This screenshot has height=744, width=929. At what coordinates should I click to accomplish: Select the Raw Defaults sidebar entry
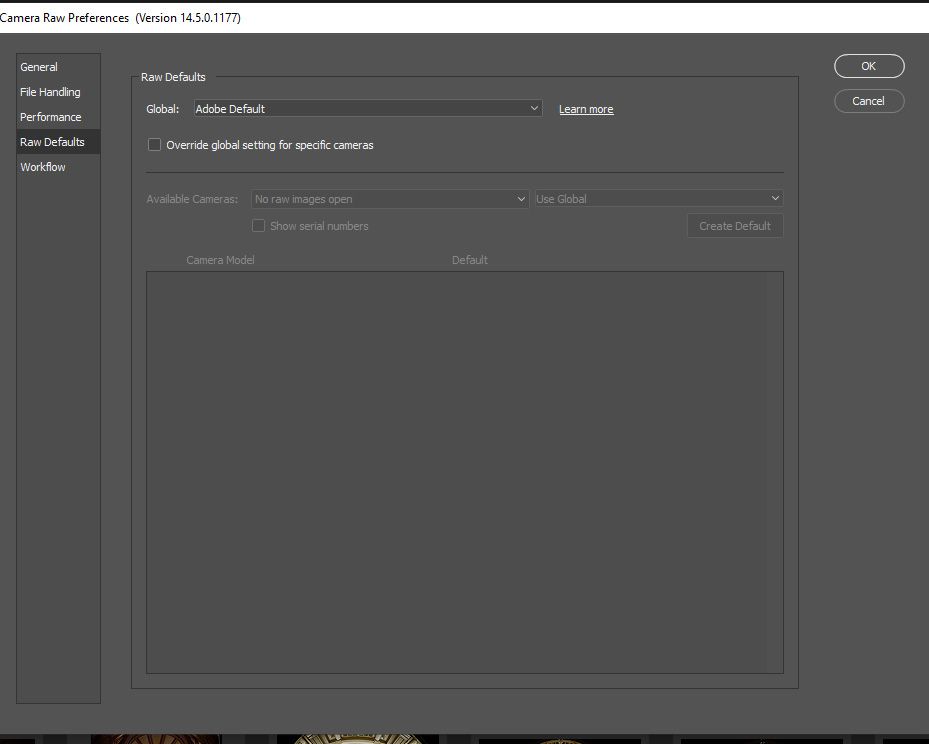click(53, 142)
